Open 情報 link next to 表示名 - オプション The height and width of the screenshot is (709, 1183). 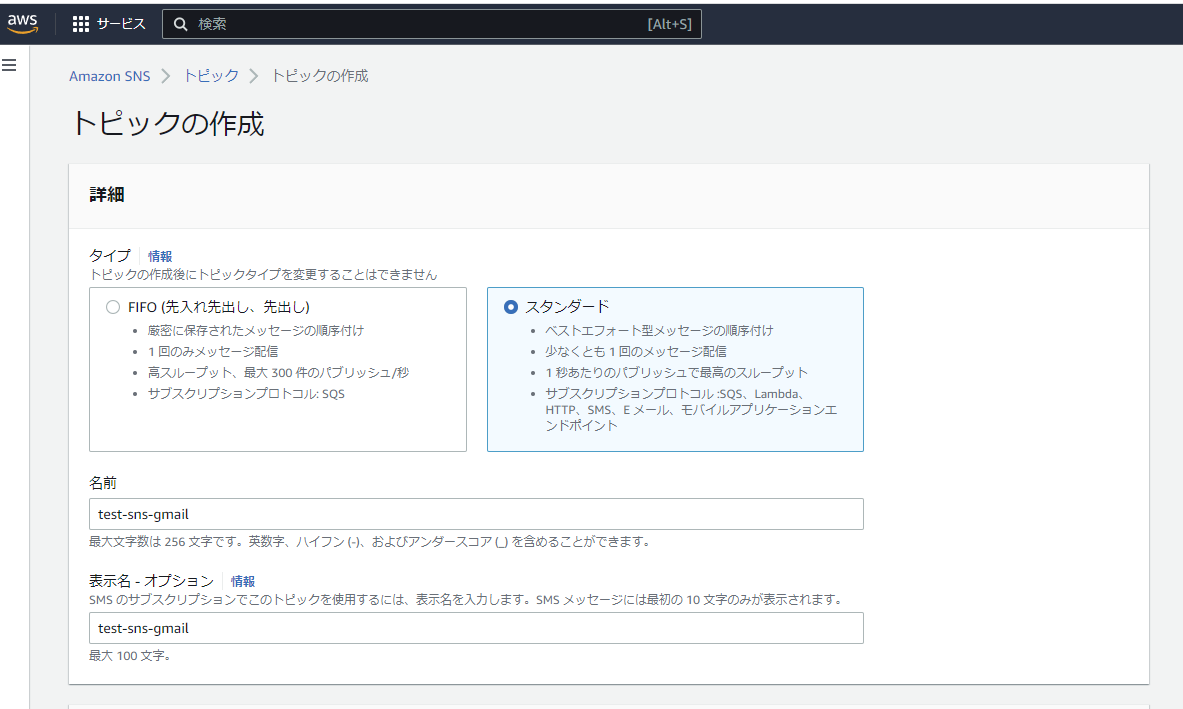click(243, 582)
